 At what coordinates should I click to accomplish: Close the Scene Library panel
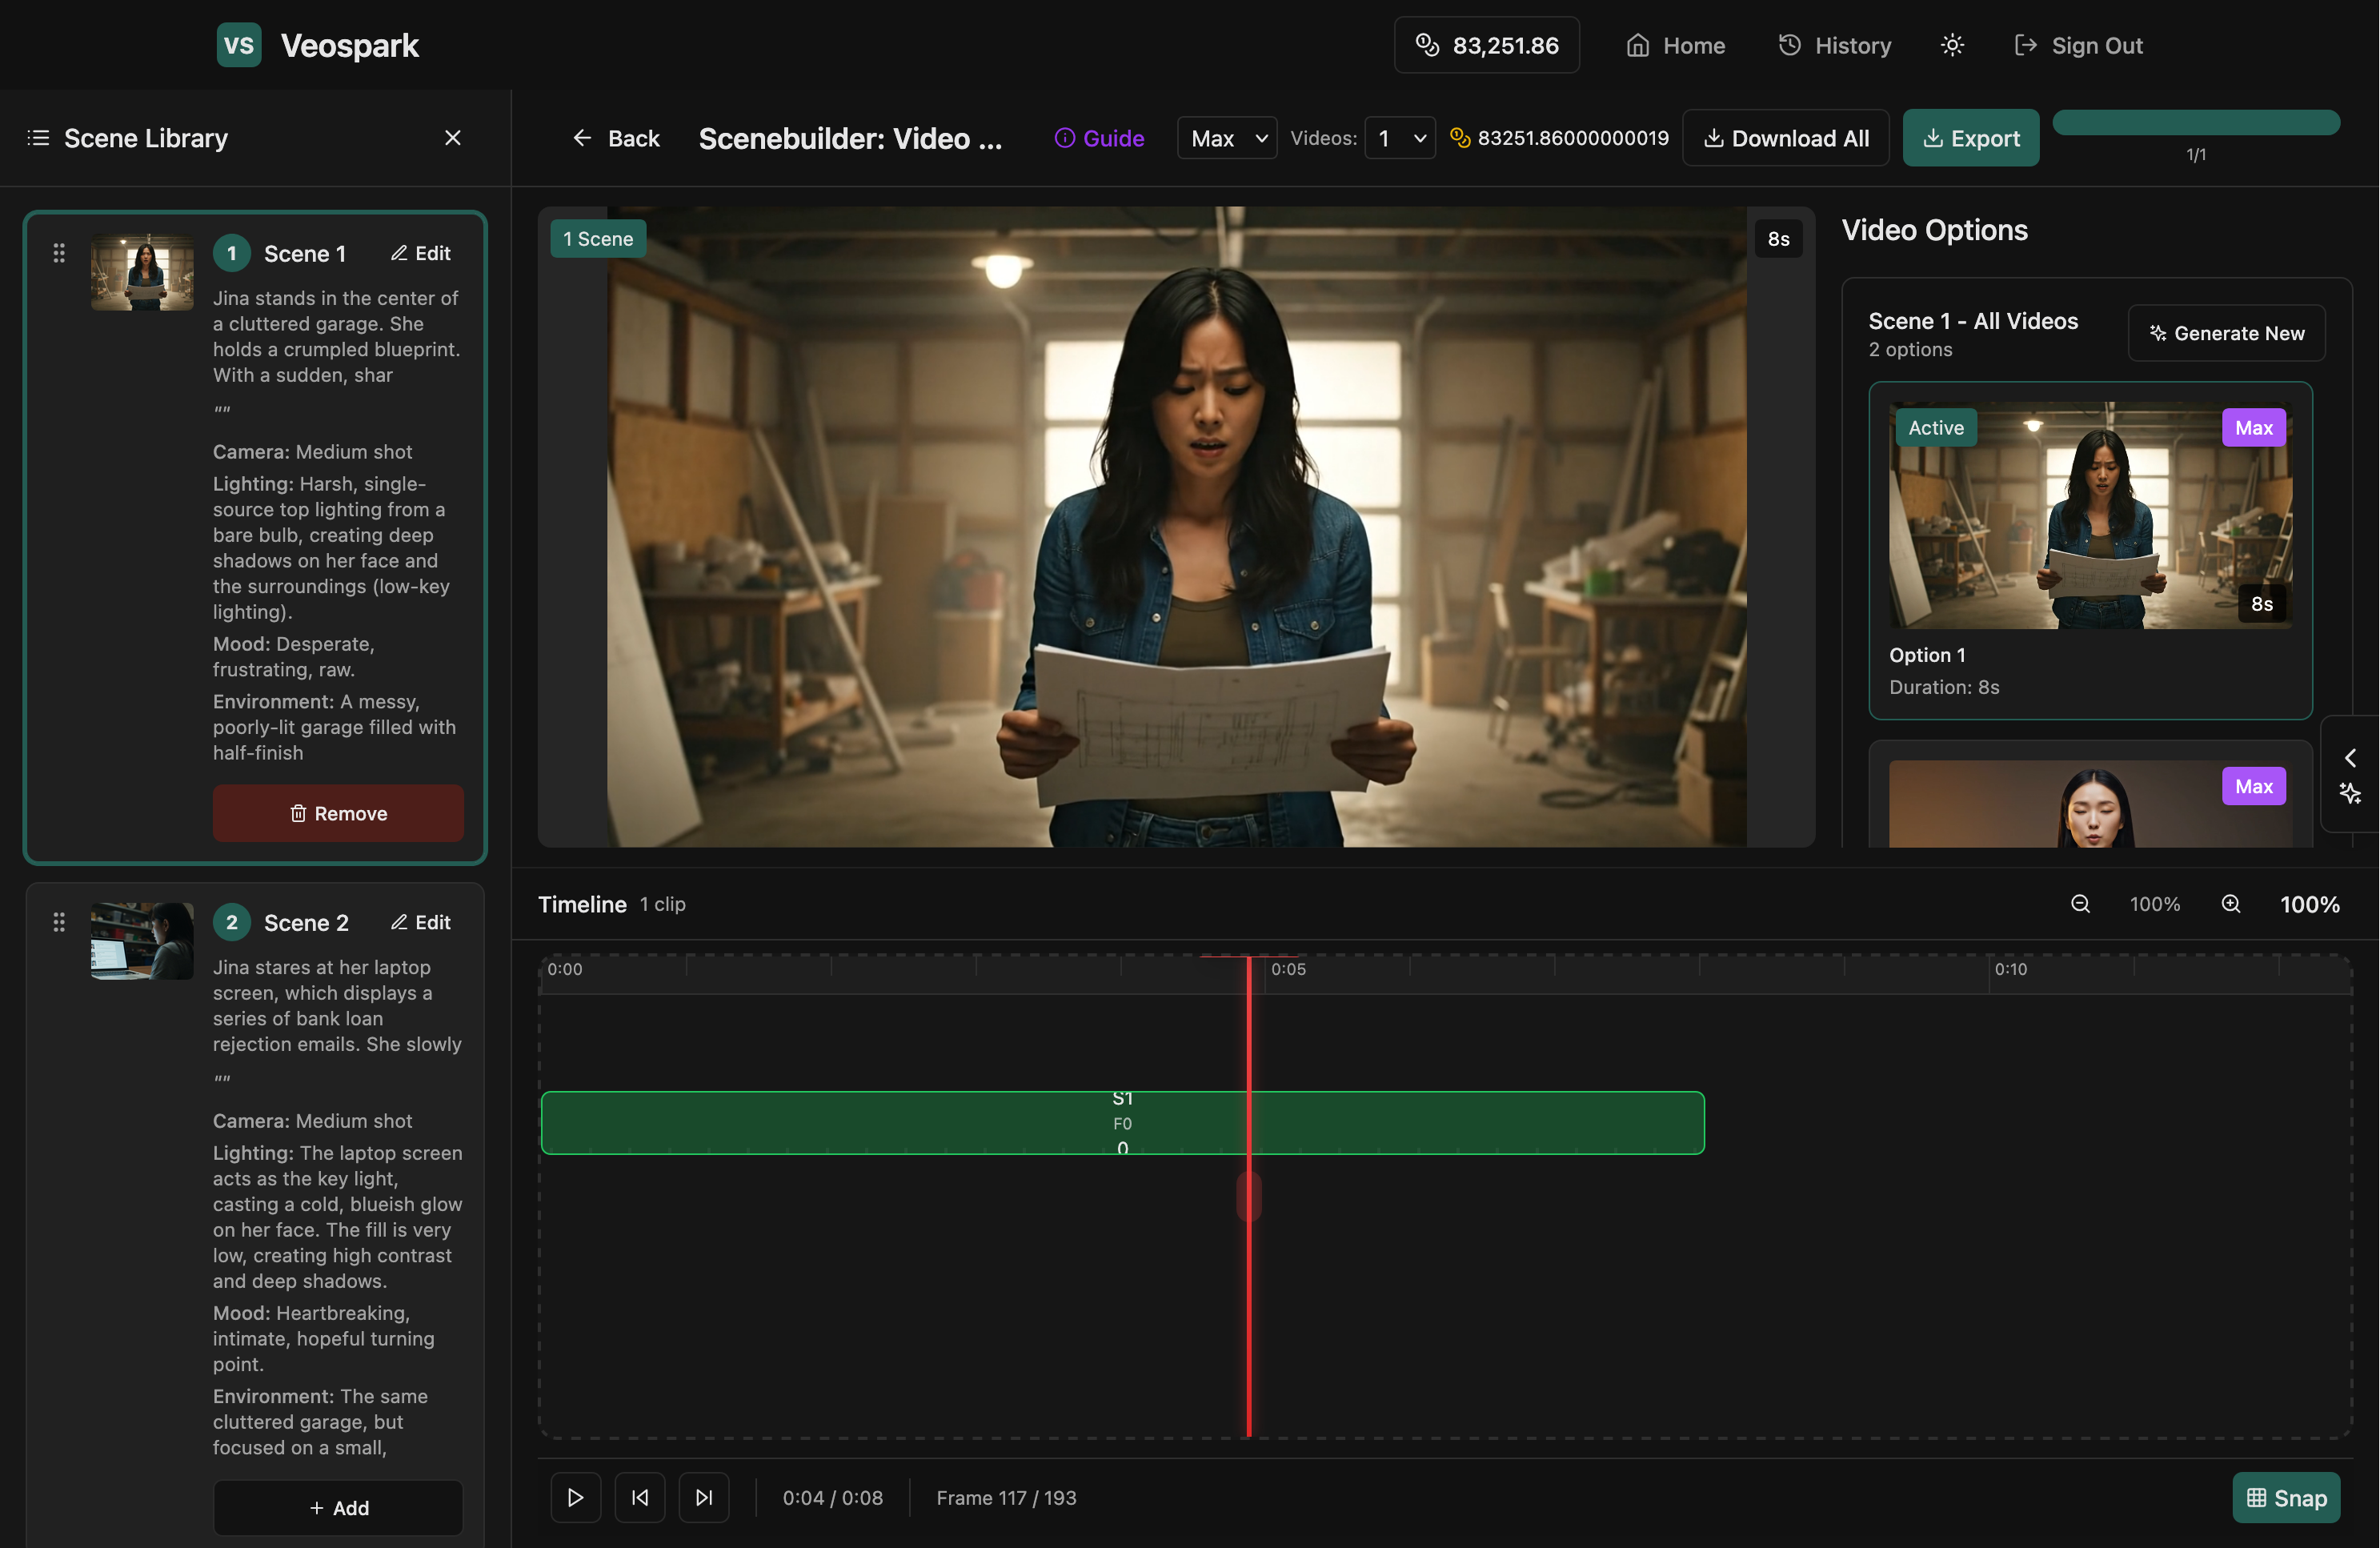453,138
